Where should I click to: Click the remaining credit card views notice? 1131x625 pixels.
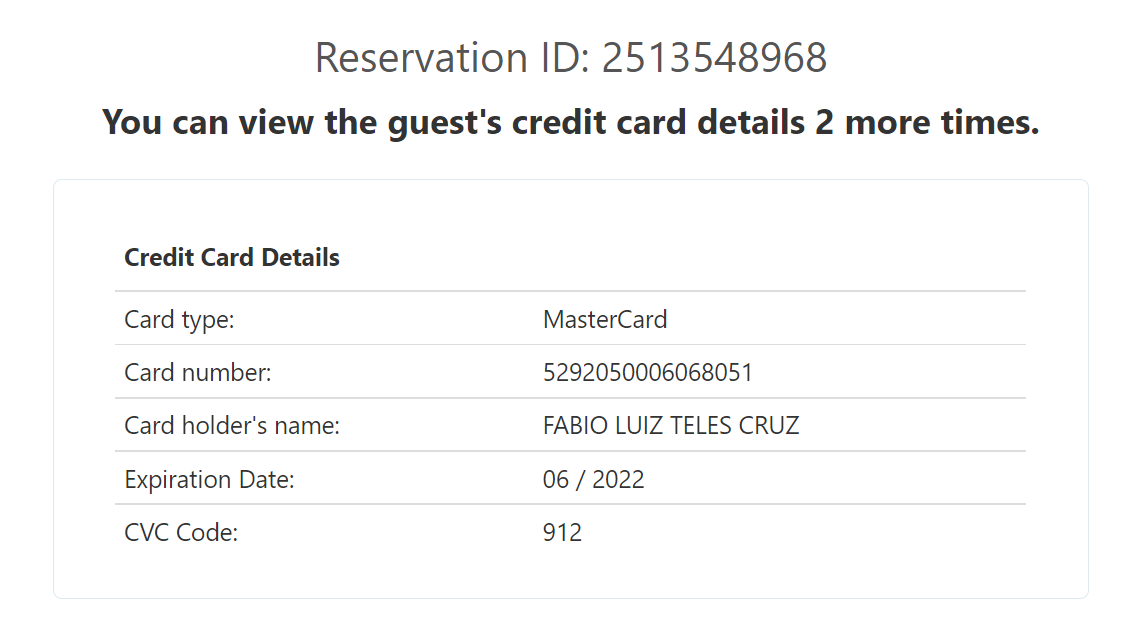570,123
